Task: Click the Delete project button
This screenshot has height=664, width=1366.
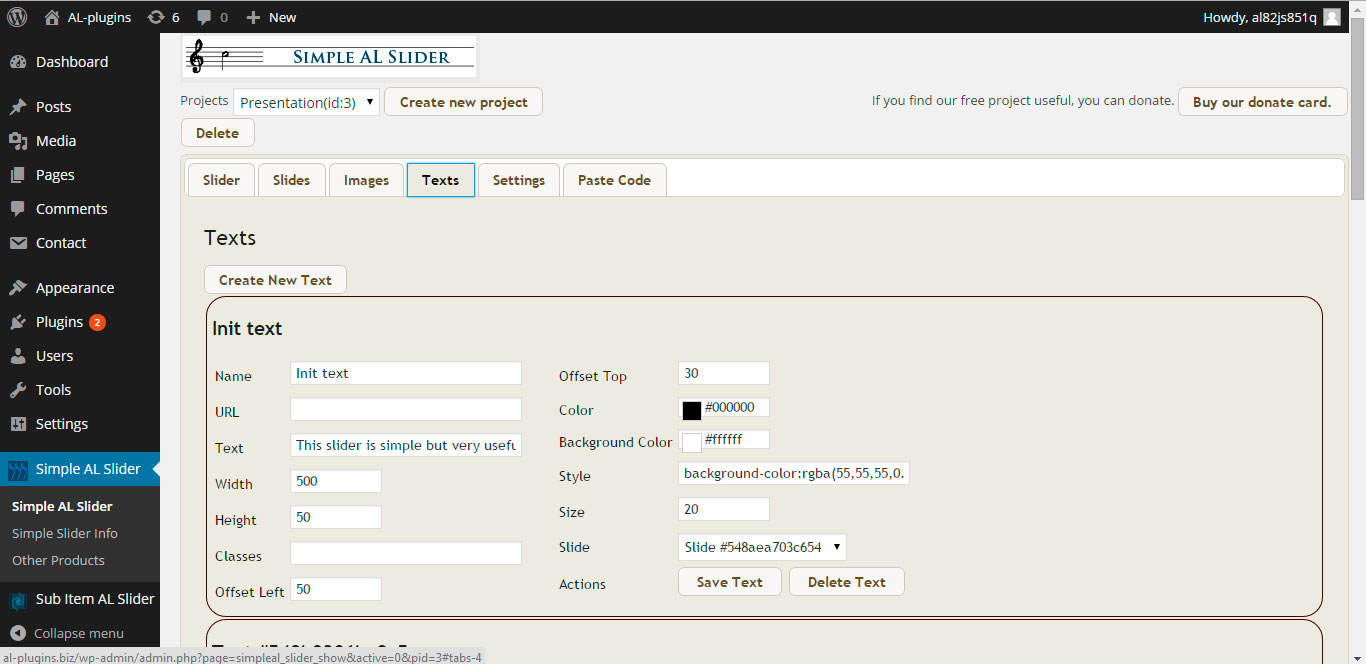Action: (217, 133)
